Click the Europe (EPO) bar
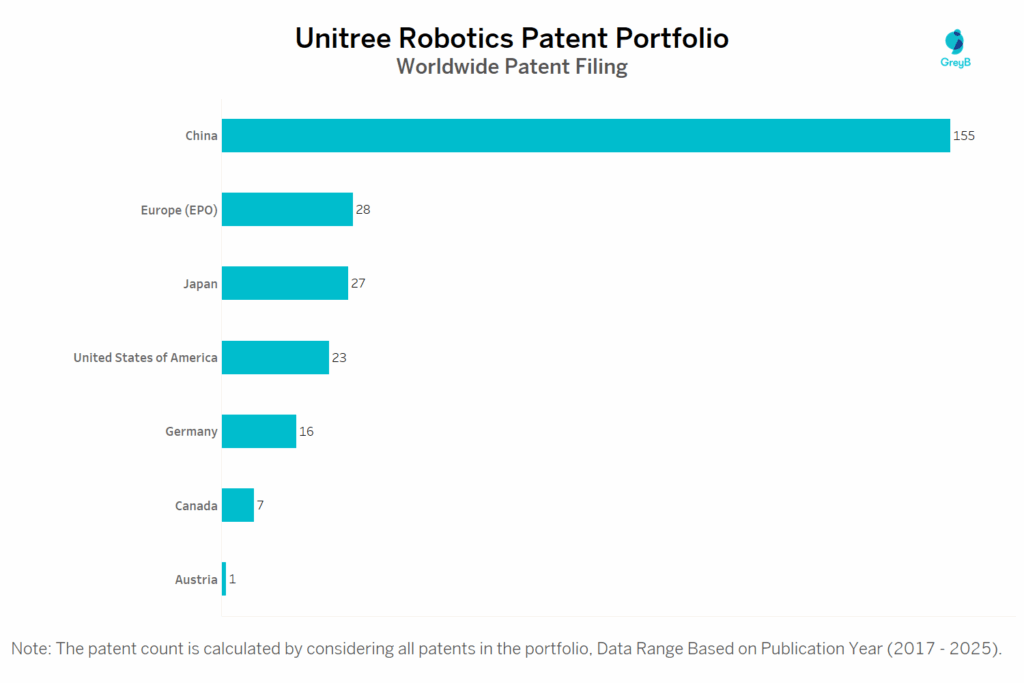1024x683 pixels. 287,210
